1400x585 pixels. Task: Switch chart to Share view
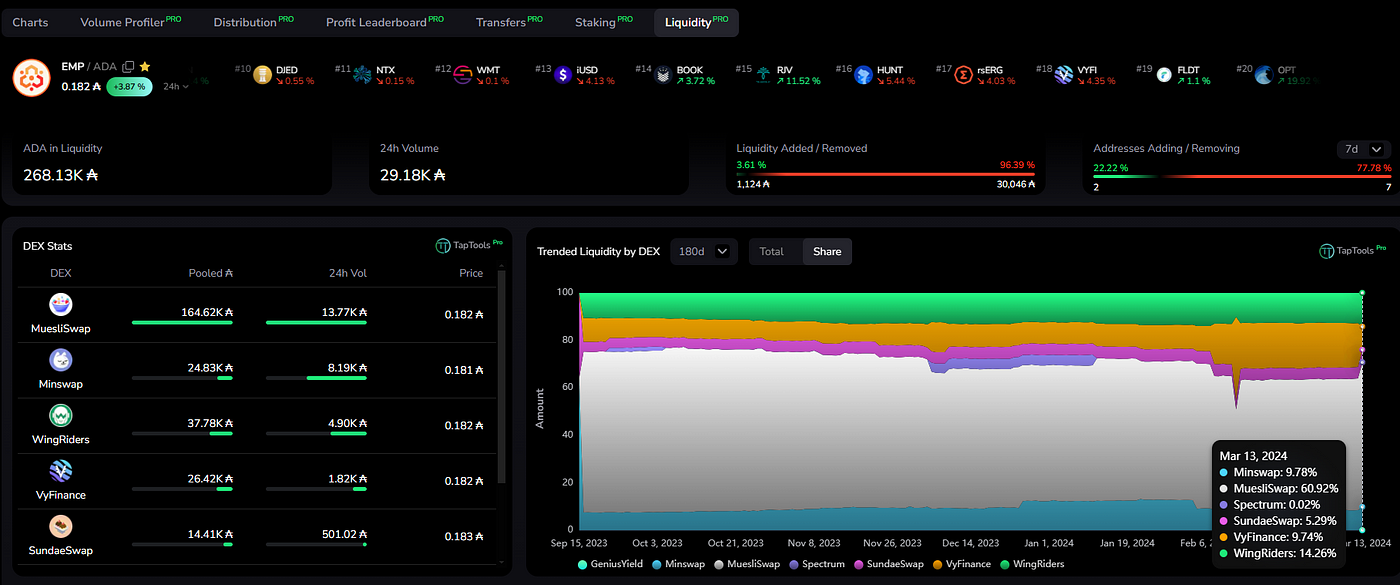[827, 251]
